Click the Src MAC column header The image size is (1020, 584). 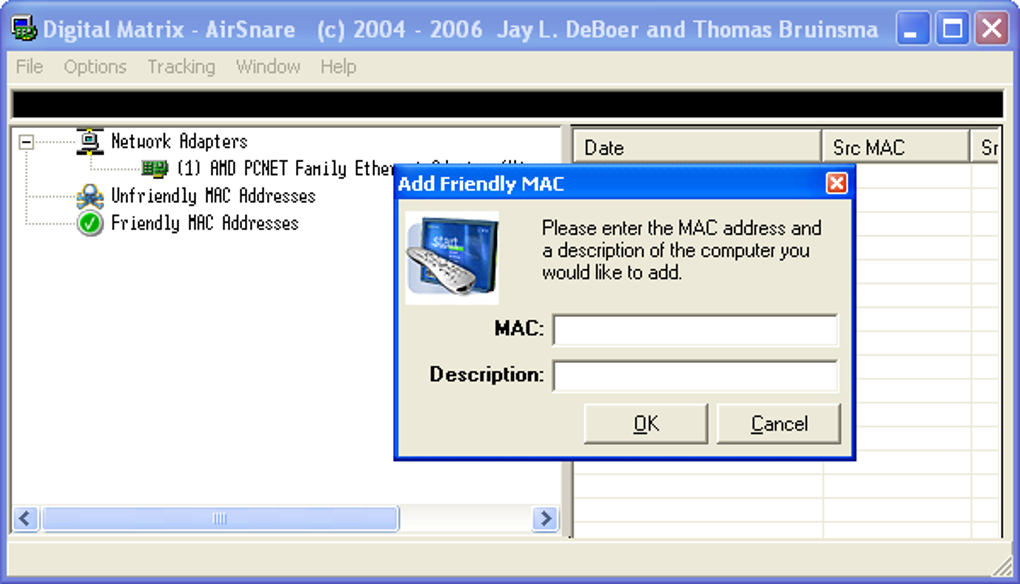tap(896, 148)
